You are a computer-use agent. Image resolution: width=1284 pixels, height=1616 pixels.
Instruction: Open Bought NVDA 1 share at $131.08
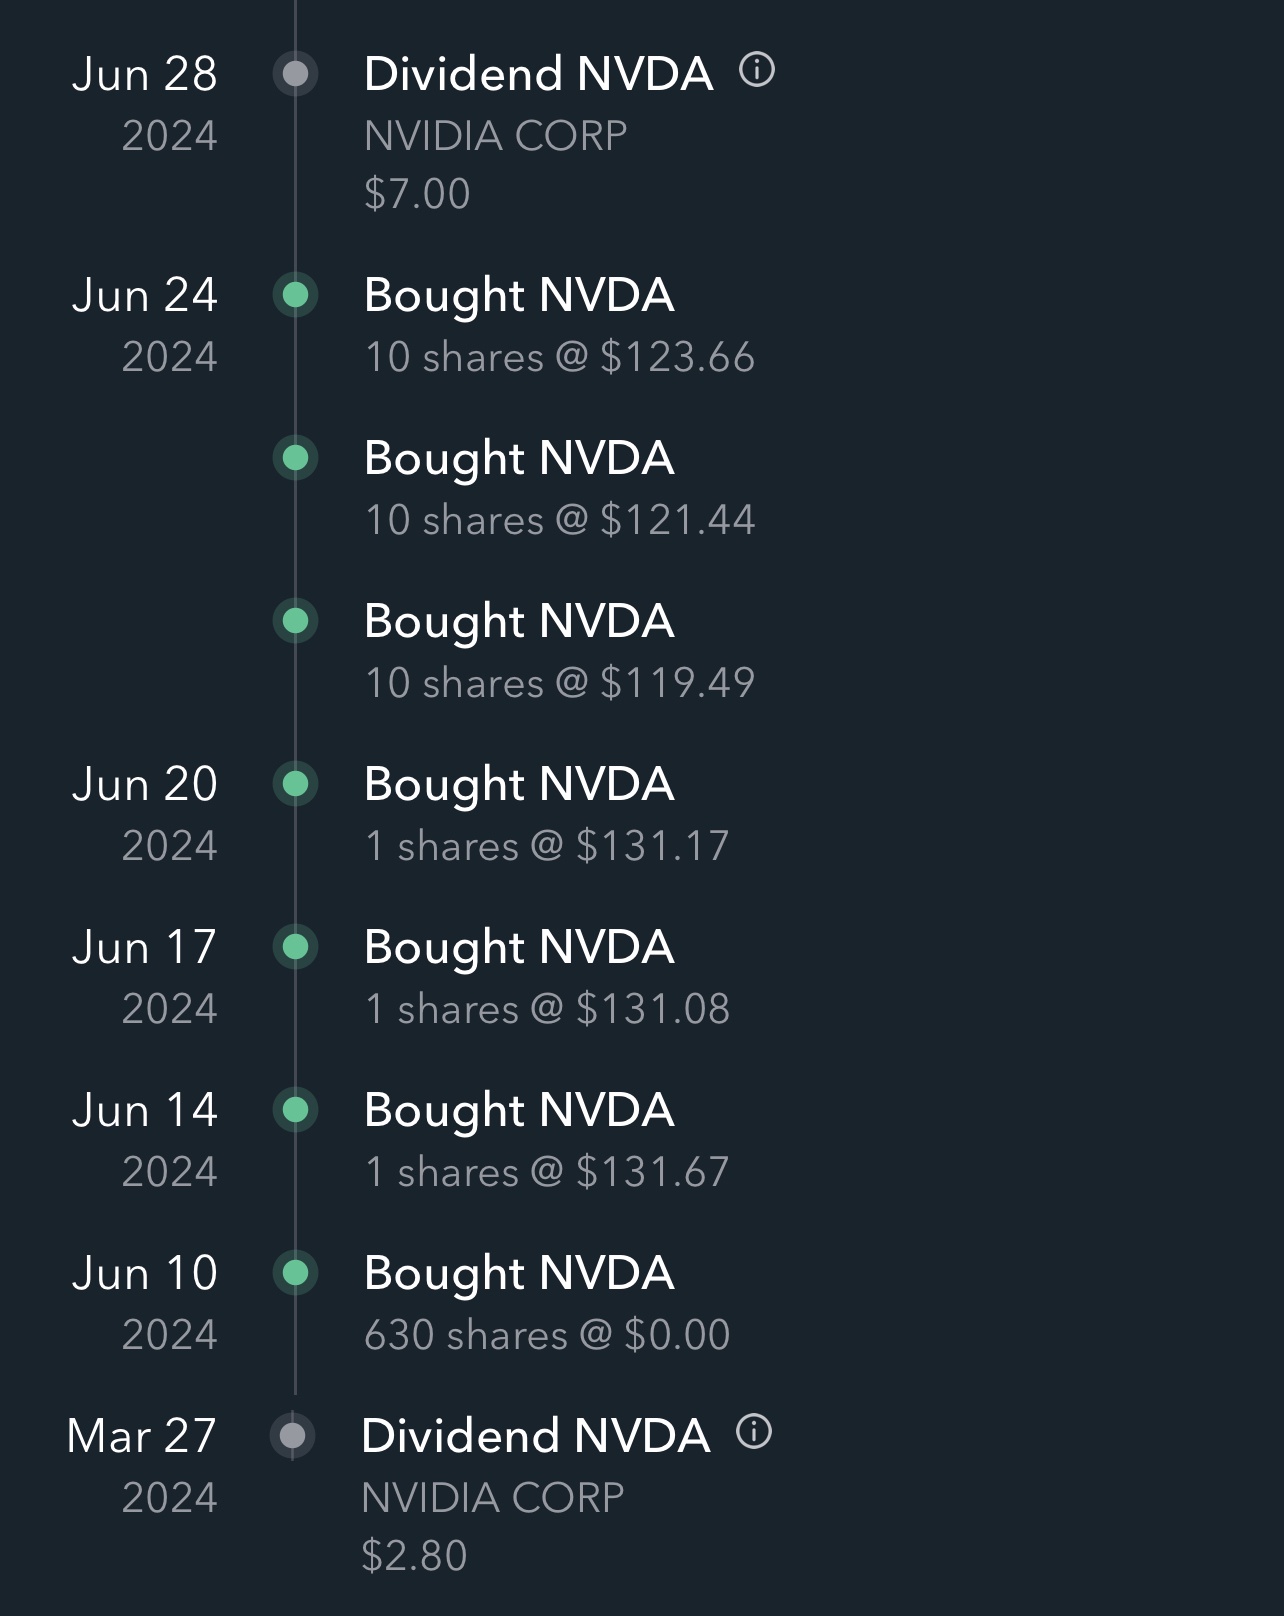click(519, 948)
